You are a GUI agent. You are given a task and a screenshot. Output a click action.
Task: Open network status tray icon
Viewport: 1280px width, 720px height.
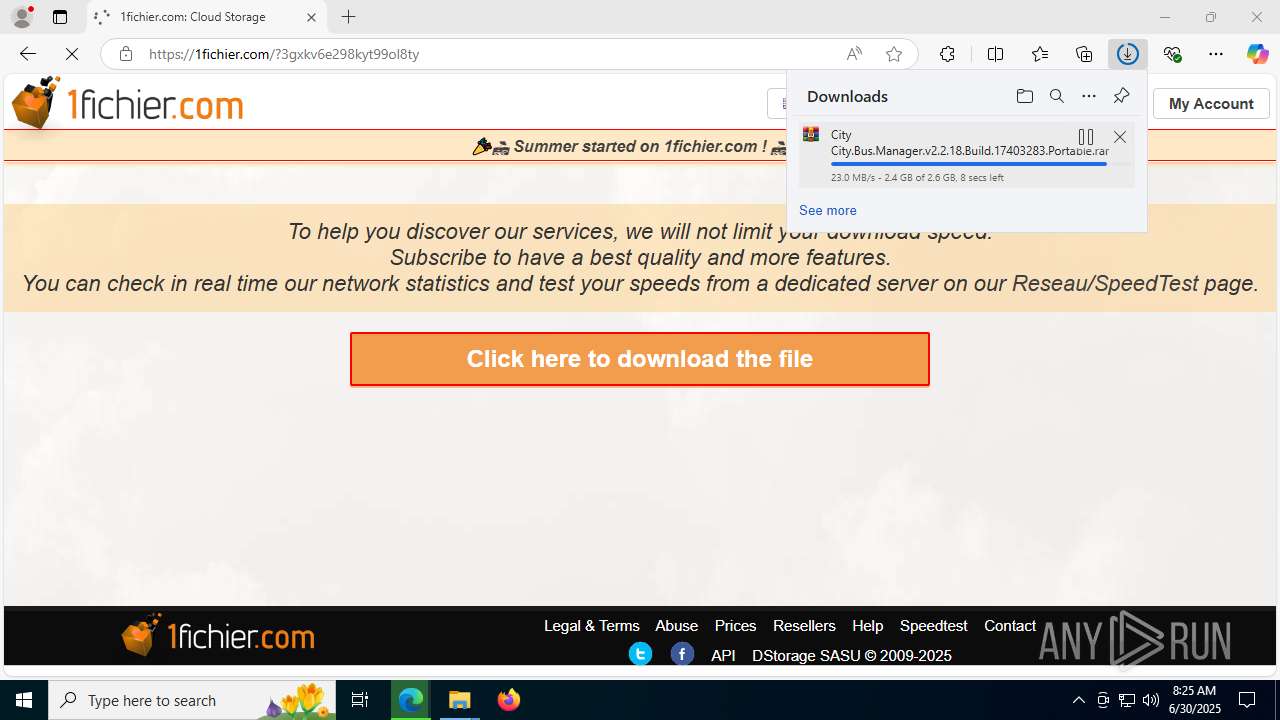pyautogui.click(x=1127, y=700)
